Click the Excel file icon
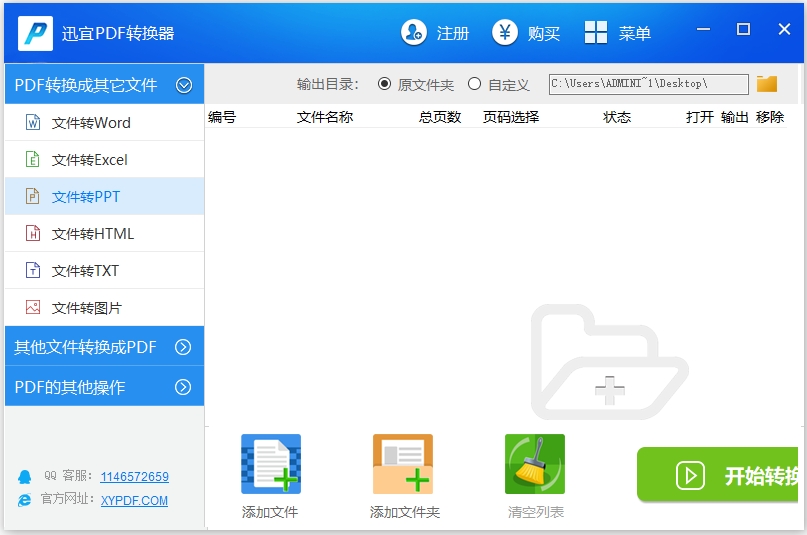Viewport: 807px width, 535px height. [x=33, y=159]
